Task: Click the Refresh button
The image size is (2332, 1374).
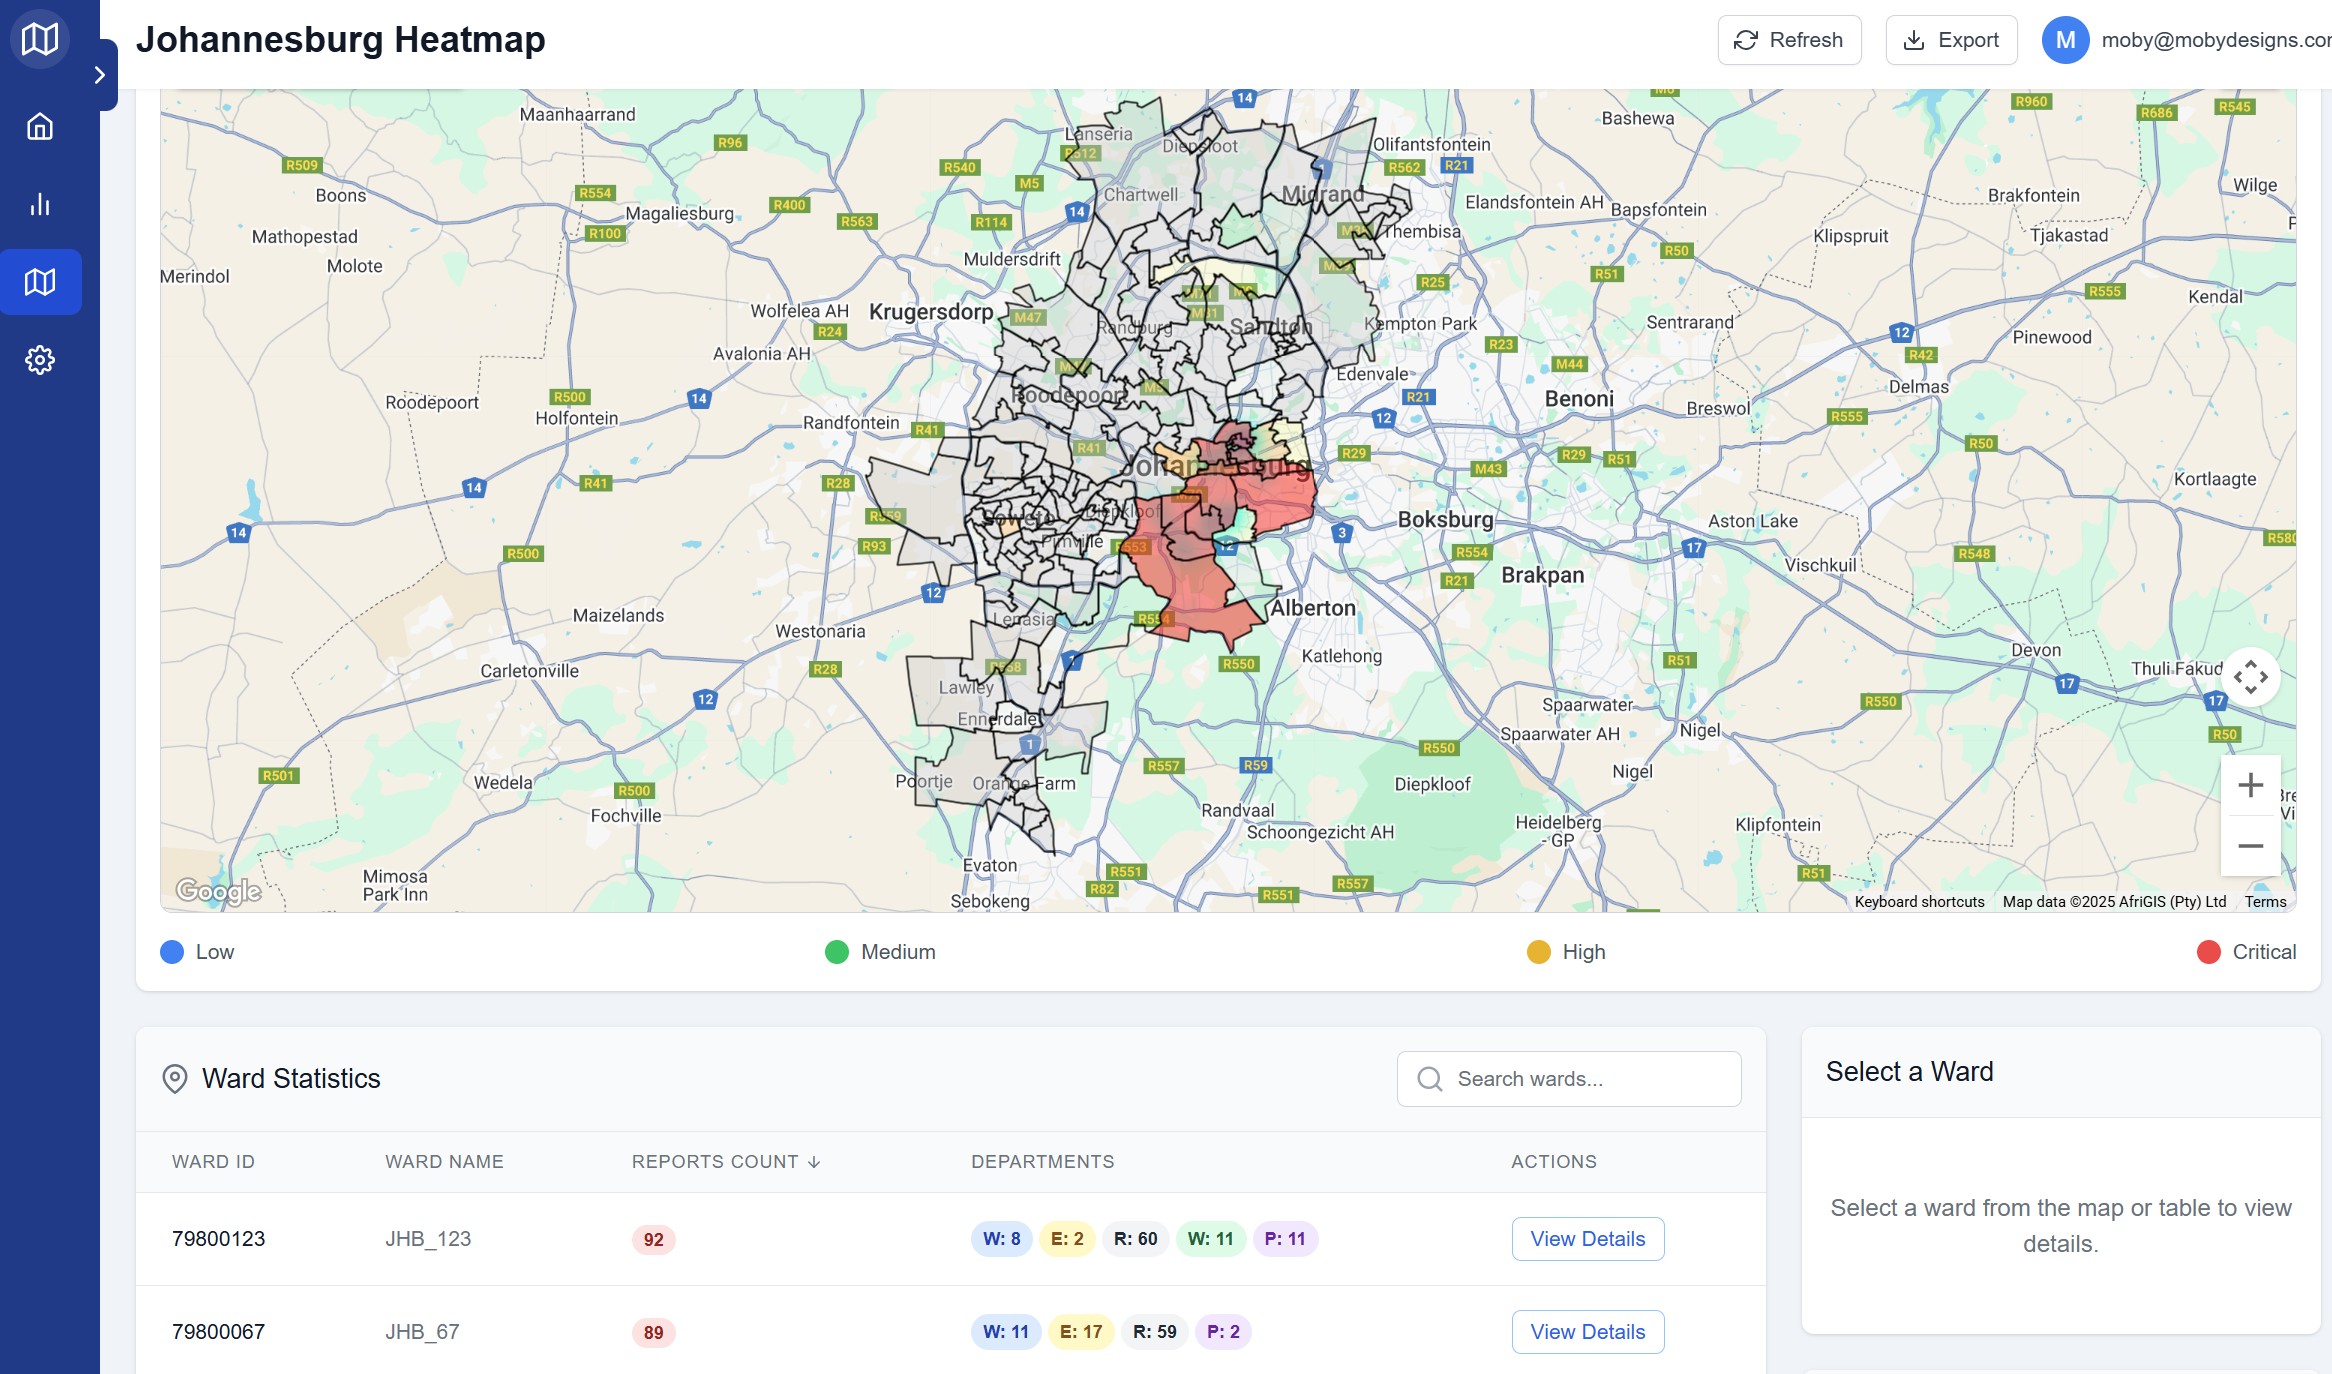Action: point(1788,40)
